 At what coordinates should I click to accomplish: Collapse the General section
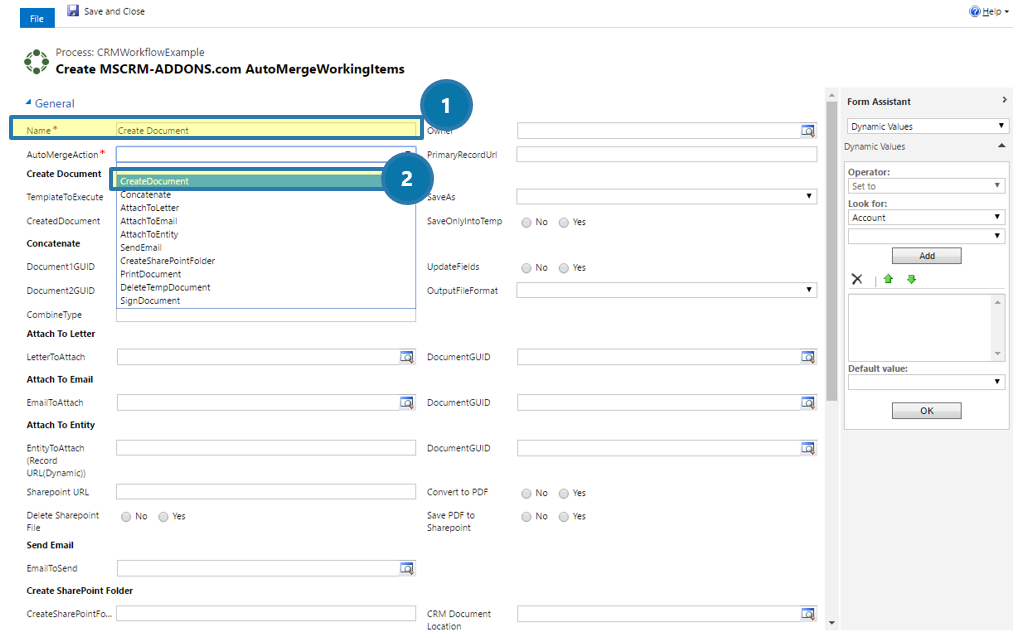tap(28, 102)
